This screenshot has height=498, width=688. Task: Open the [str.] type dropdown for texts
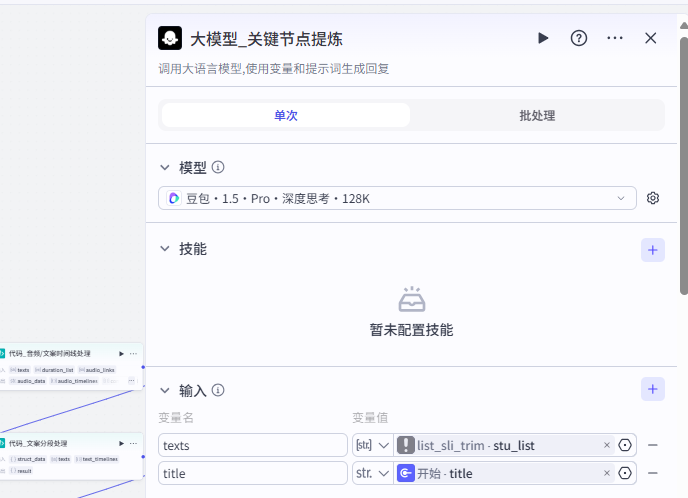(x=373, y=445)
